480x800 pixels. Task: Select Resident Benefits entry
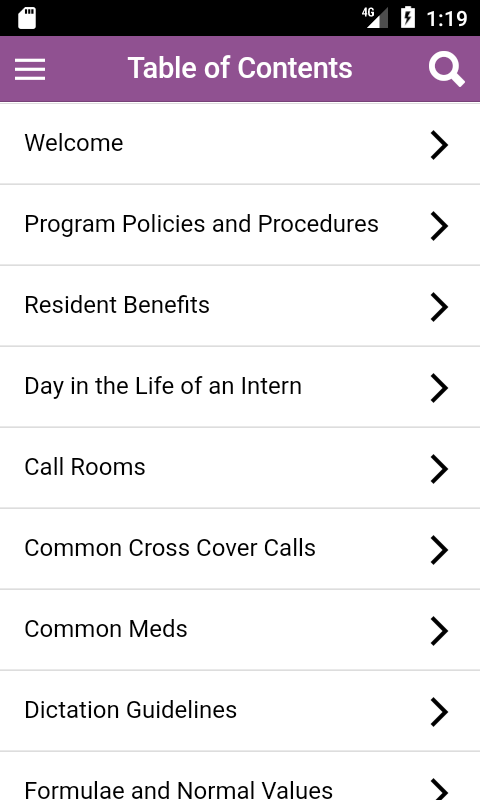[240, 306]
